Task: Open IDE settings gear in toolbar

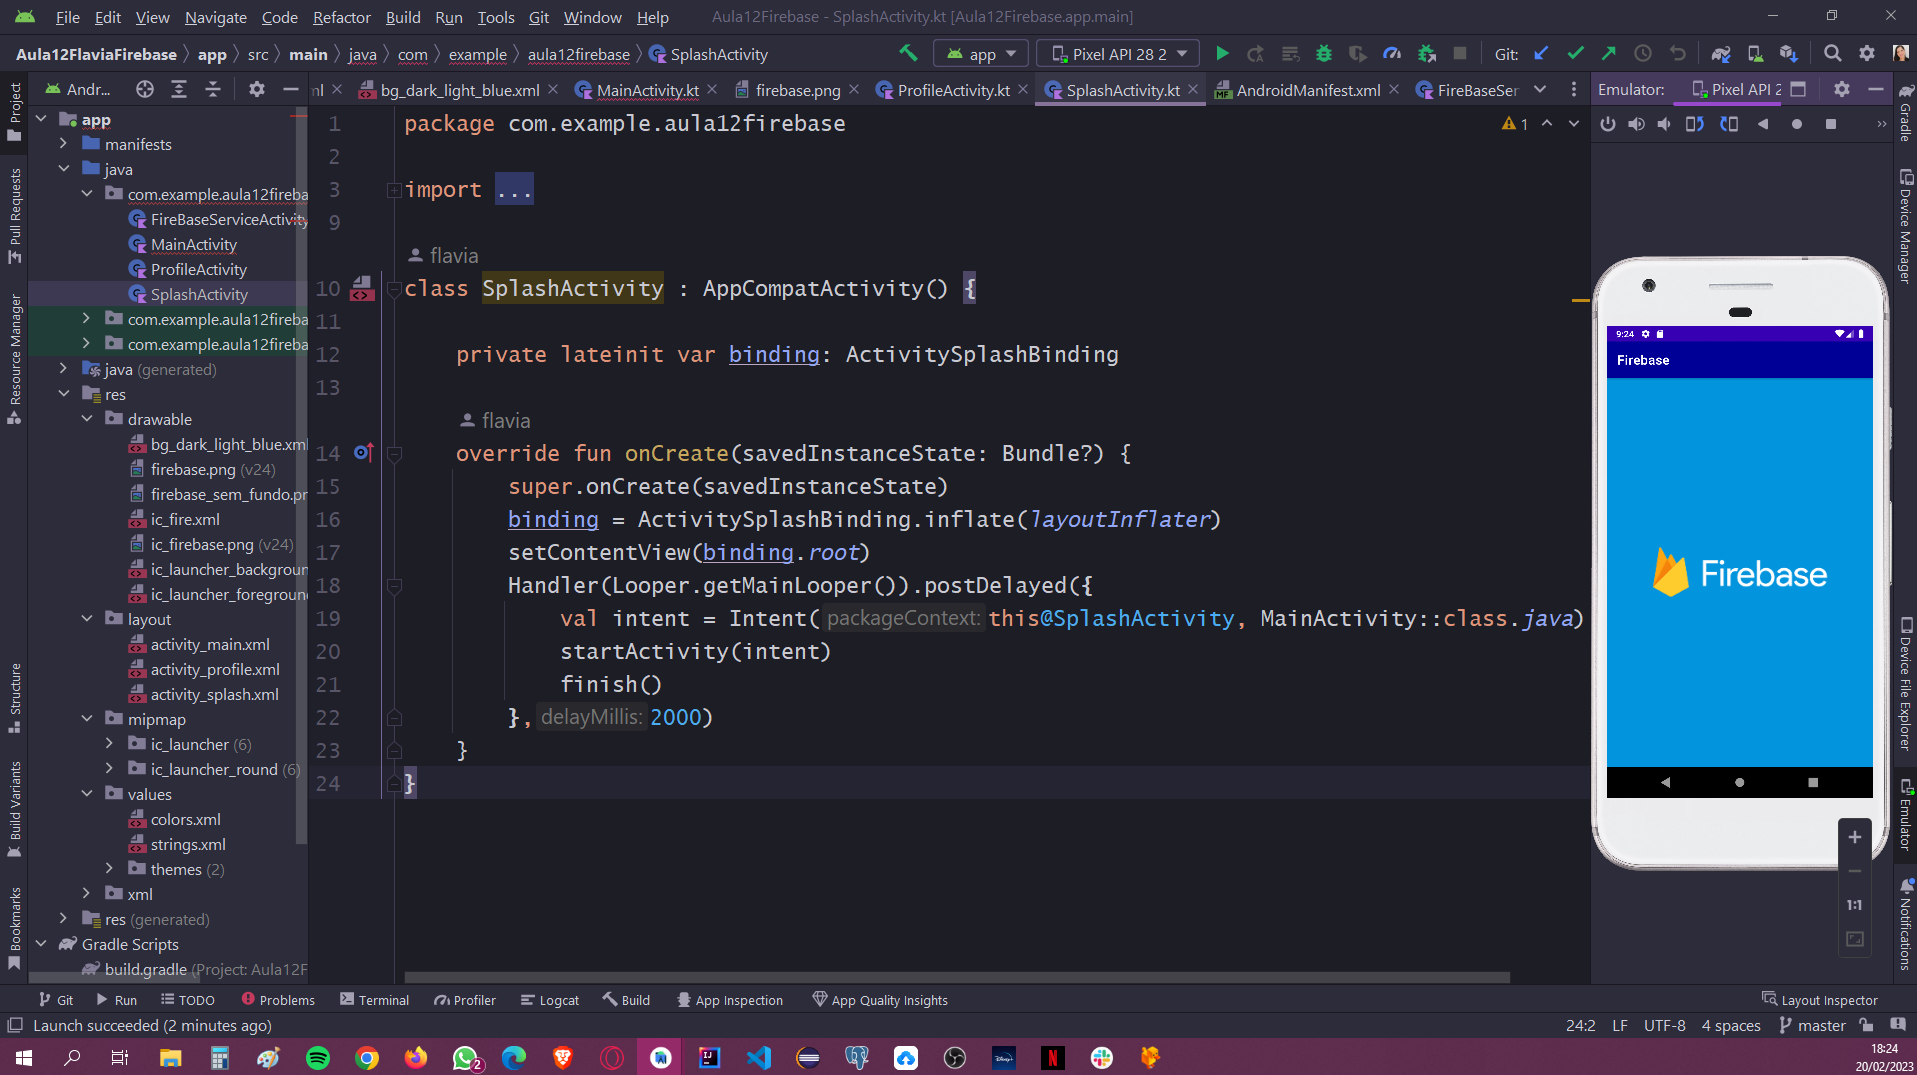Action: pos(1866,53)
